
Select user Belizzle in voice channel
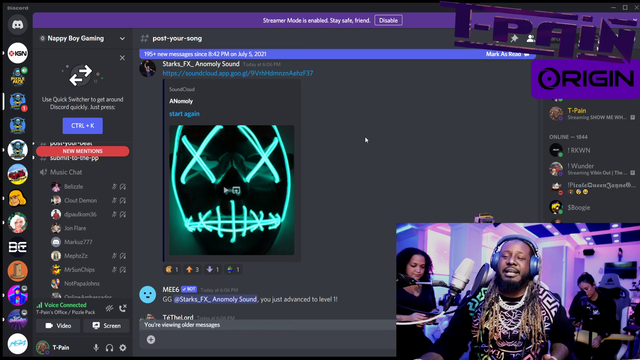[73, 187]
